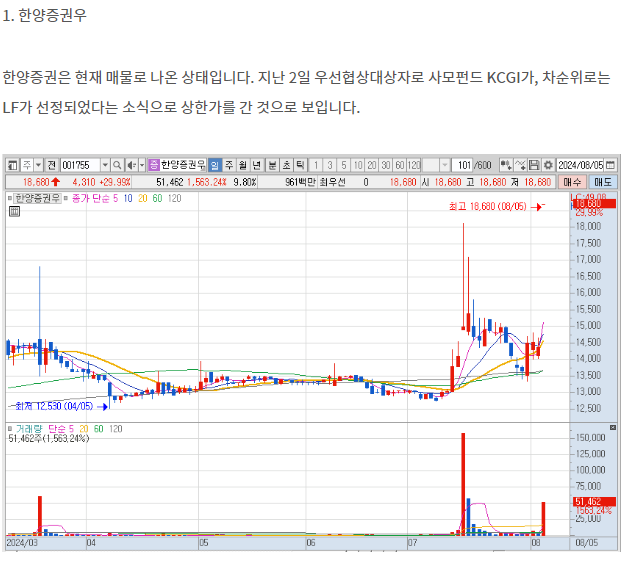Select interval button 120 in toolbar

pyautogui.click(x=414, y=165)
